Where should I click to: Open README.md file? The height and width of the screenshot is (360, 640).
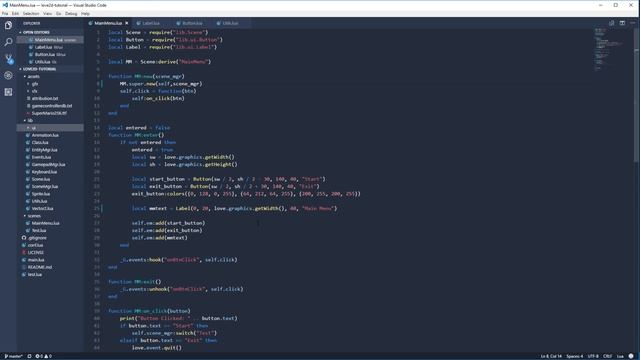tap(50, 267)
